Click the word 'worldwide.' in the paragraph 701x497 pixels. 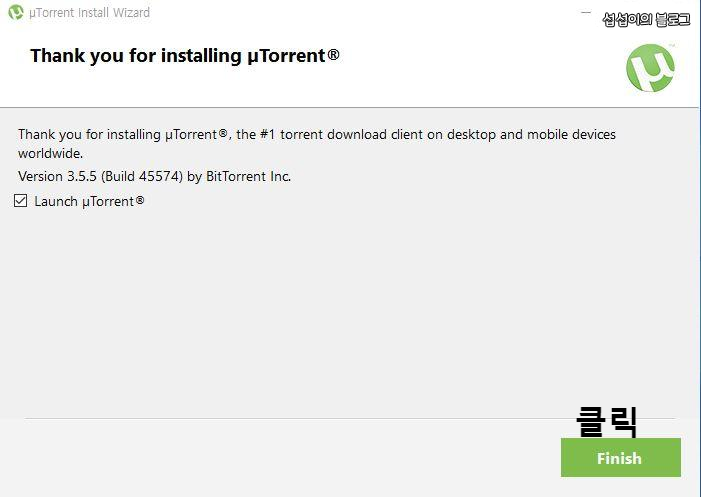pos(51,154)
